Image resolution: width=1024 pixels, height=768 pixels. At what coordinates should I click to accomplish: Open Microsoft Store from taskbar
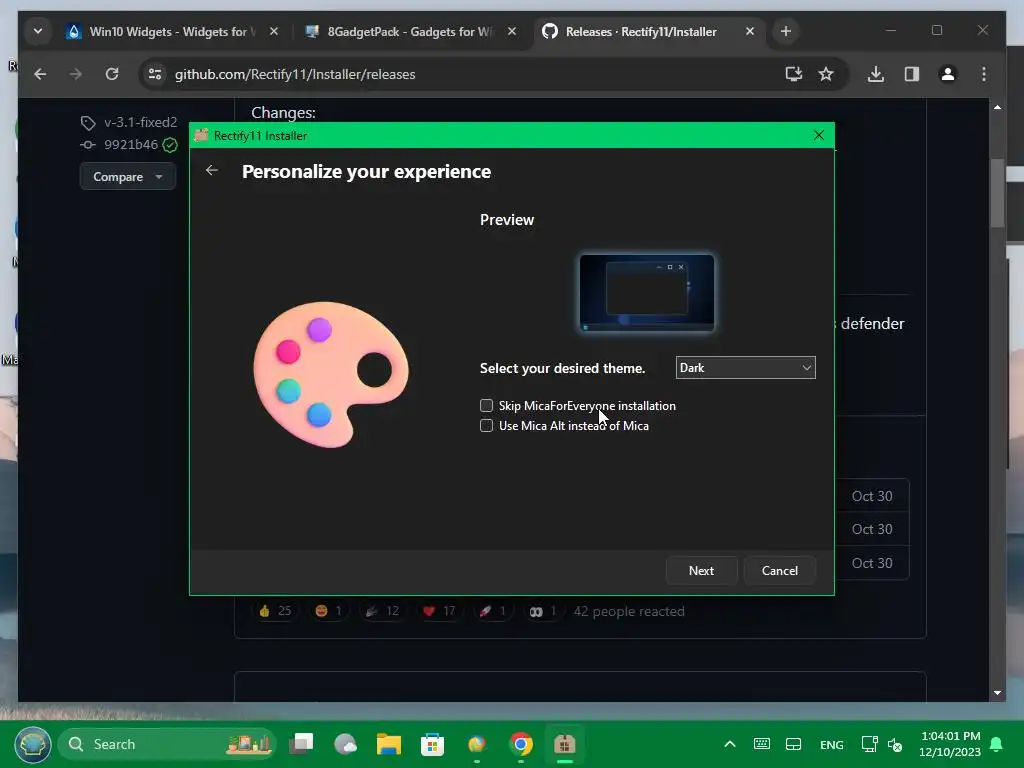pyautogui.click(x=432, y=744)
